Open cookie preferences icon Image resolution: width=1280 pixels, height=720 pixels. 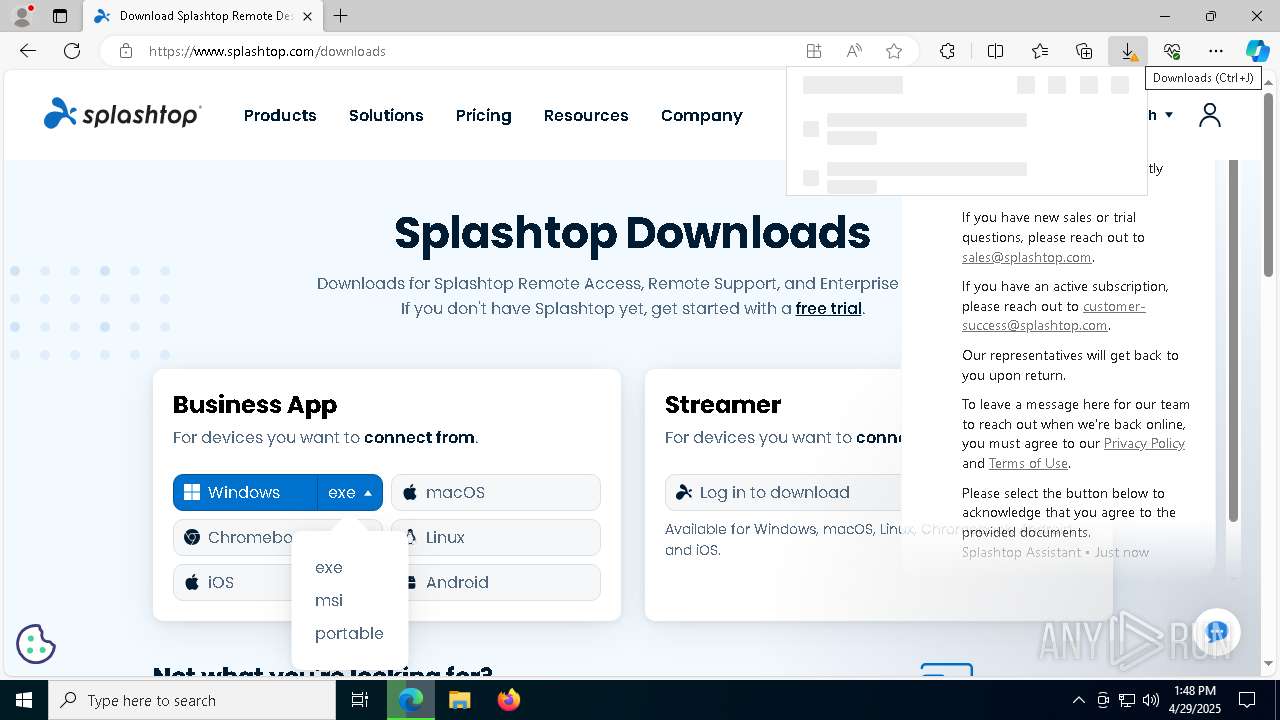tap(36, 644)
